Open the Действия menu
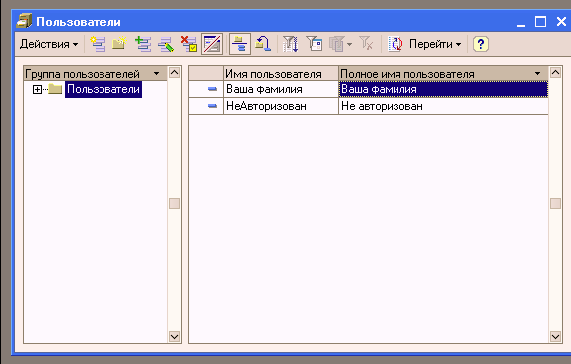The height and width of the screenshot is (364, 571). 49,44
